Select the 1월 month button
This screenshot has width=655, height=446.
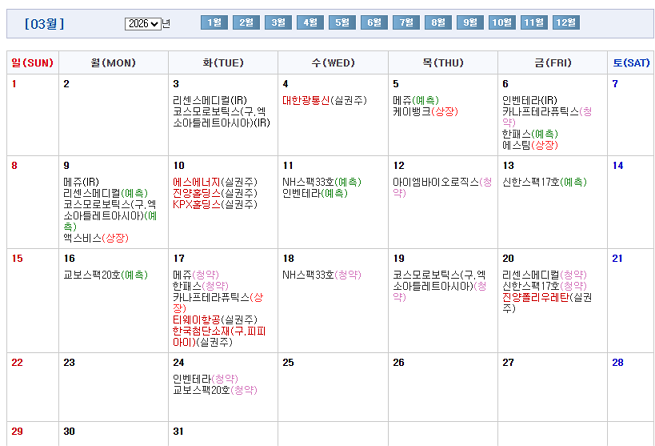coord(214,23)
